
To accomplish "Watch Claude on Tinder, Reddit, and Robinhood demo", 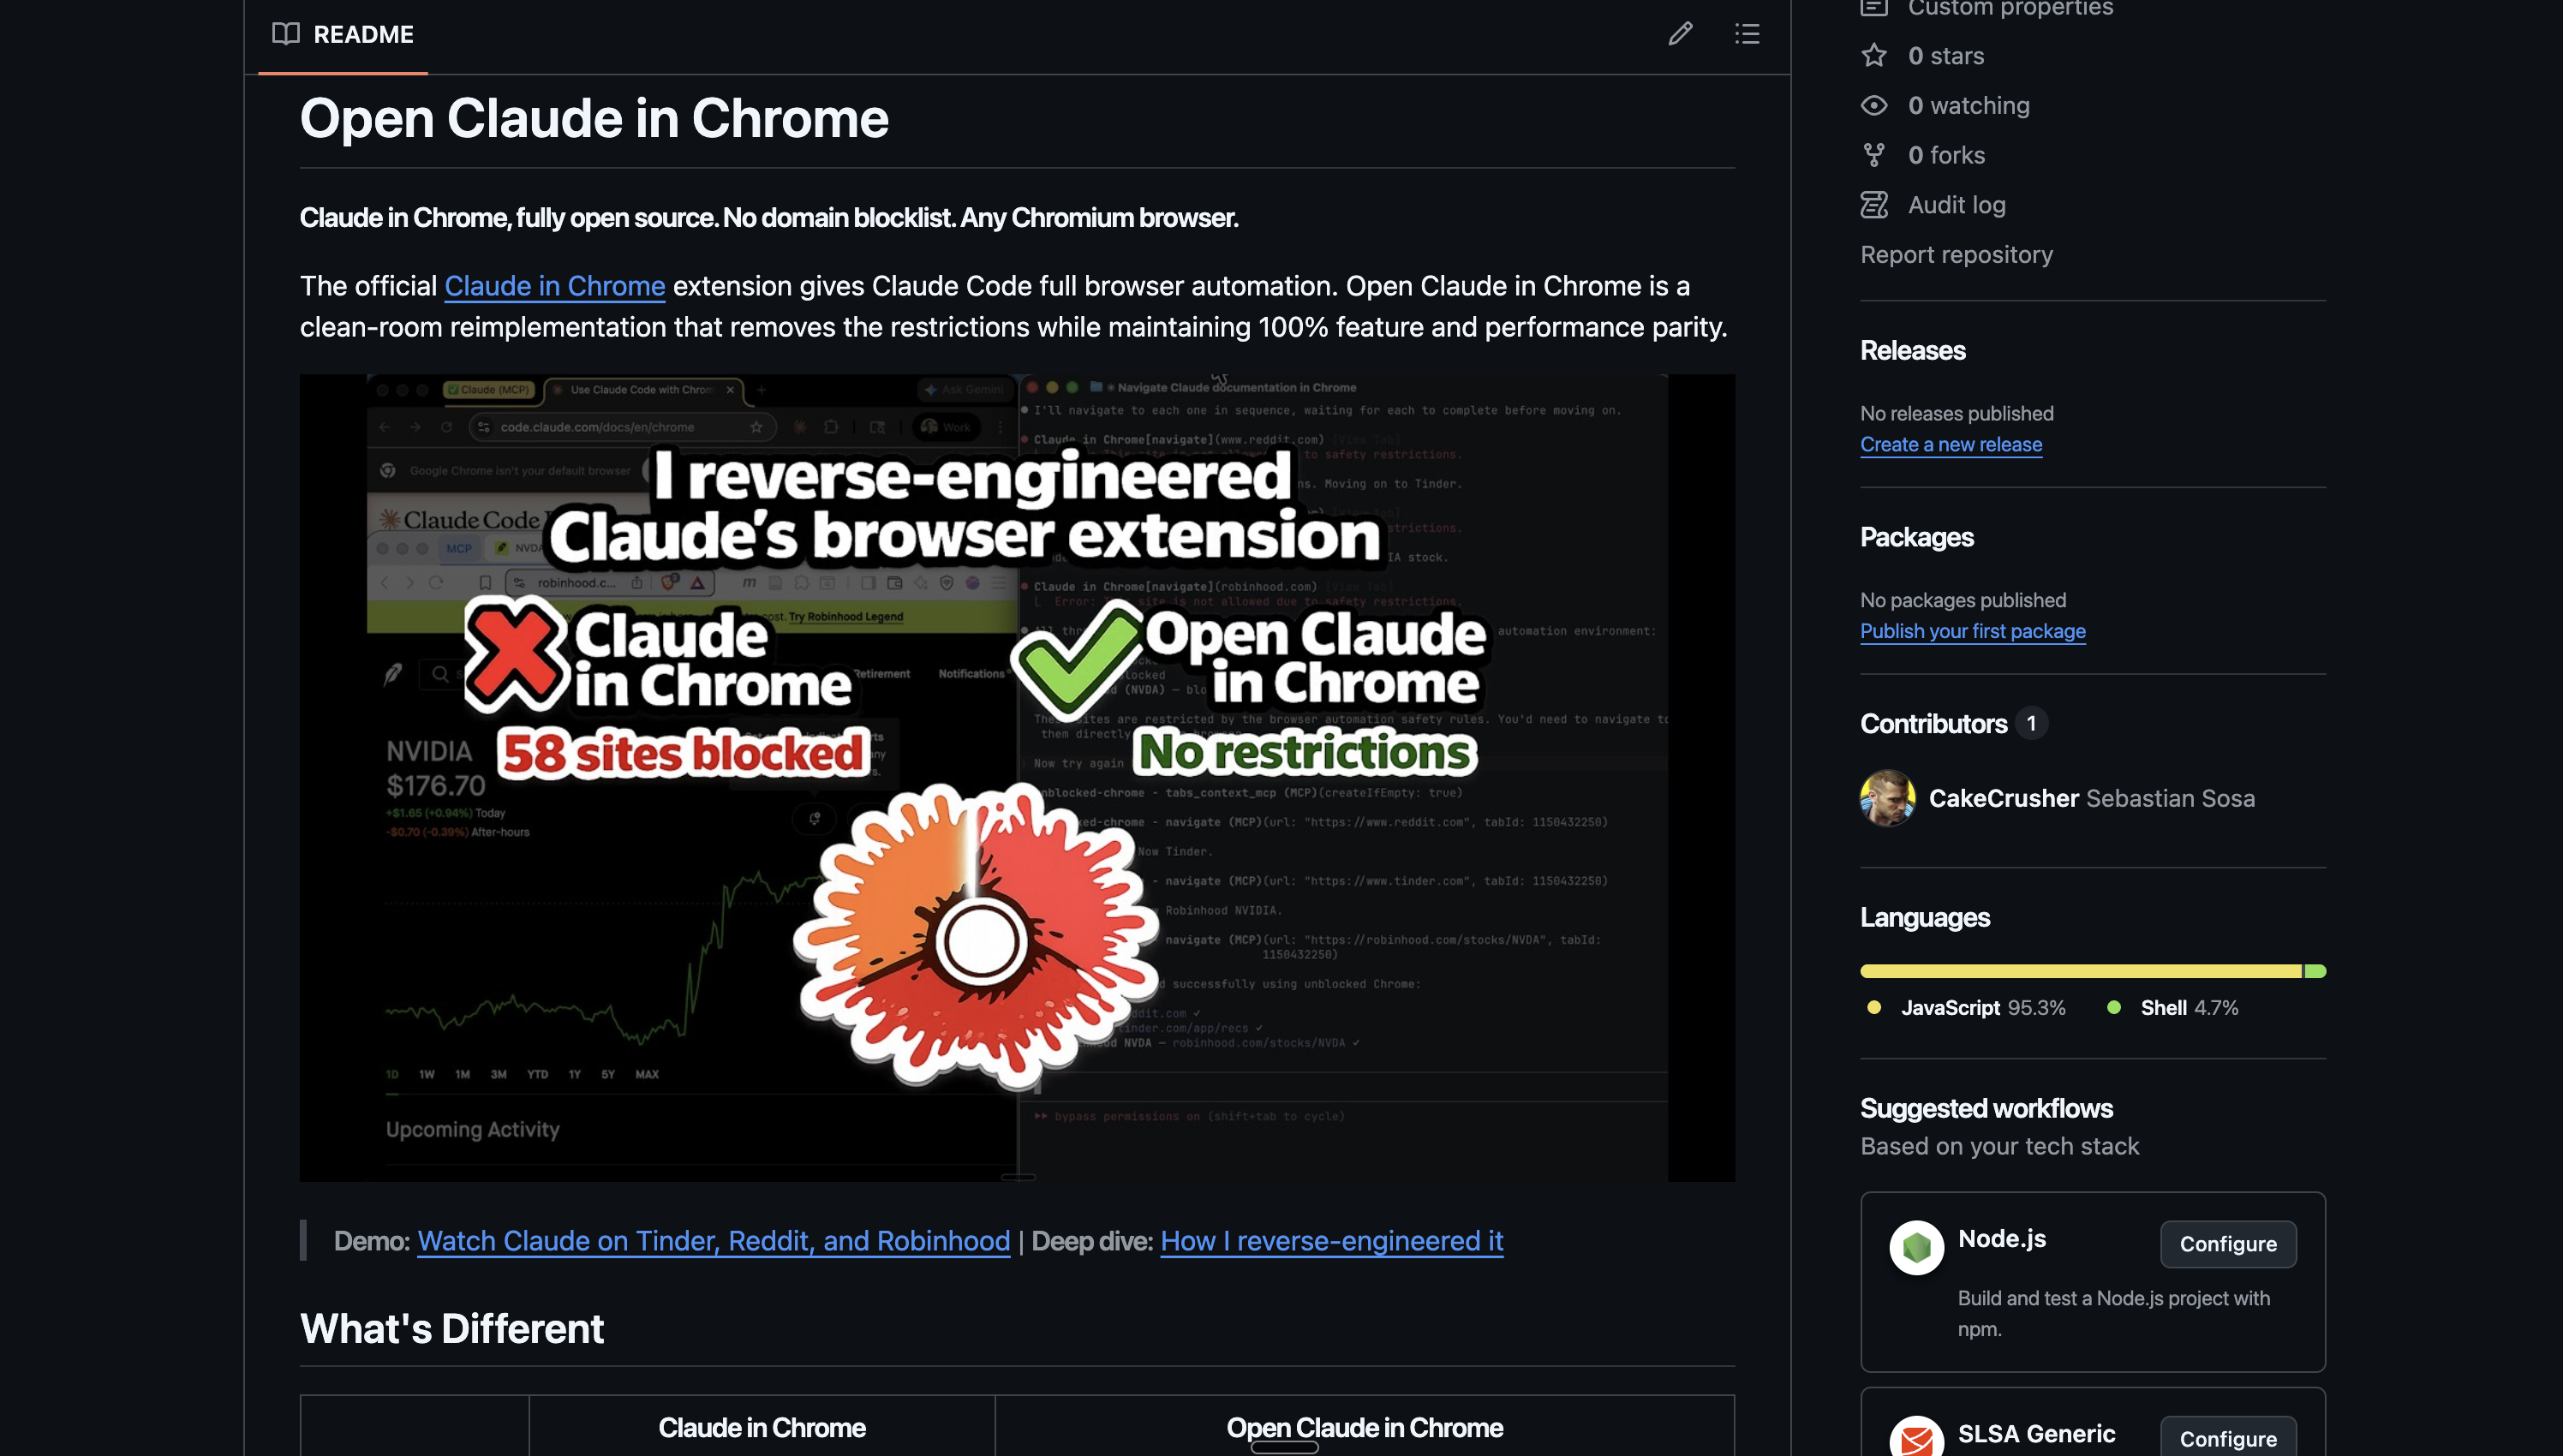I will point(713,1241).
